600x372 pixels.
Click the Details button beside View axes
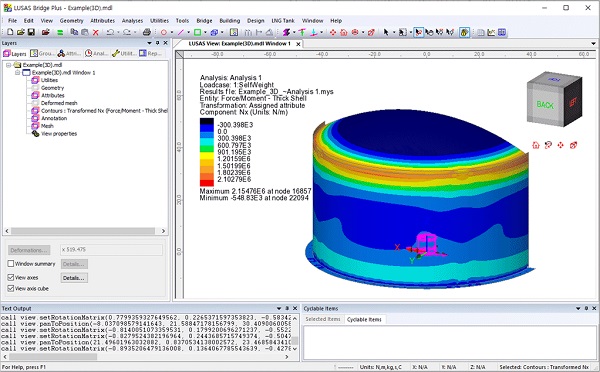pos(74,278)
